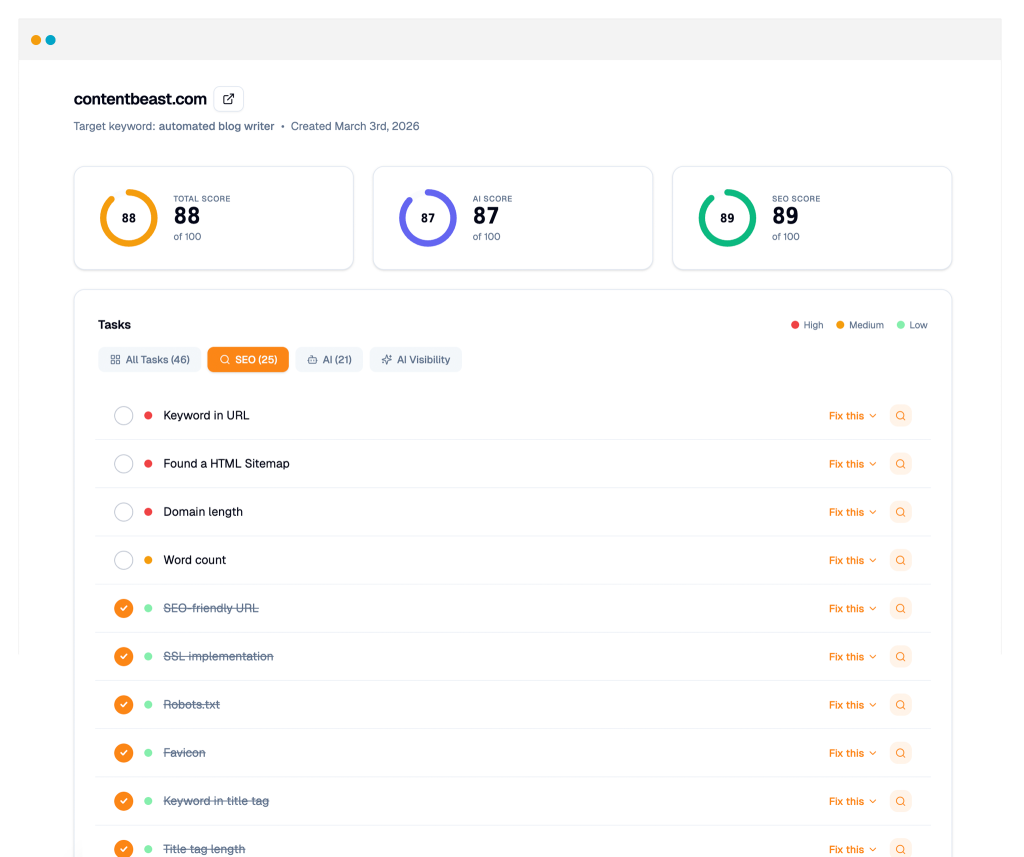Click magnifier icon on Word count row
The image size is (1024, 857).
point(900,560)
